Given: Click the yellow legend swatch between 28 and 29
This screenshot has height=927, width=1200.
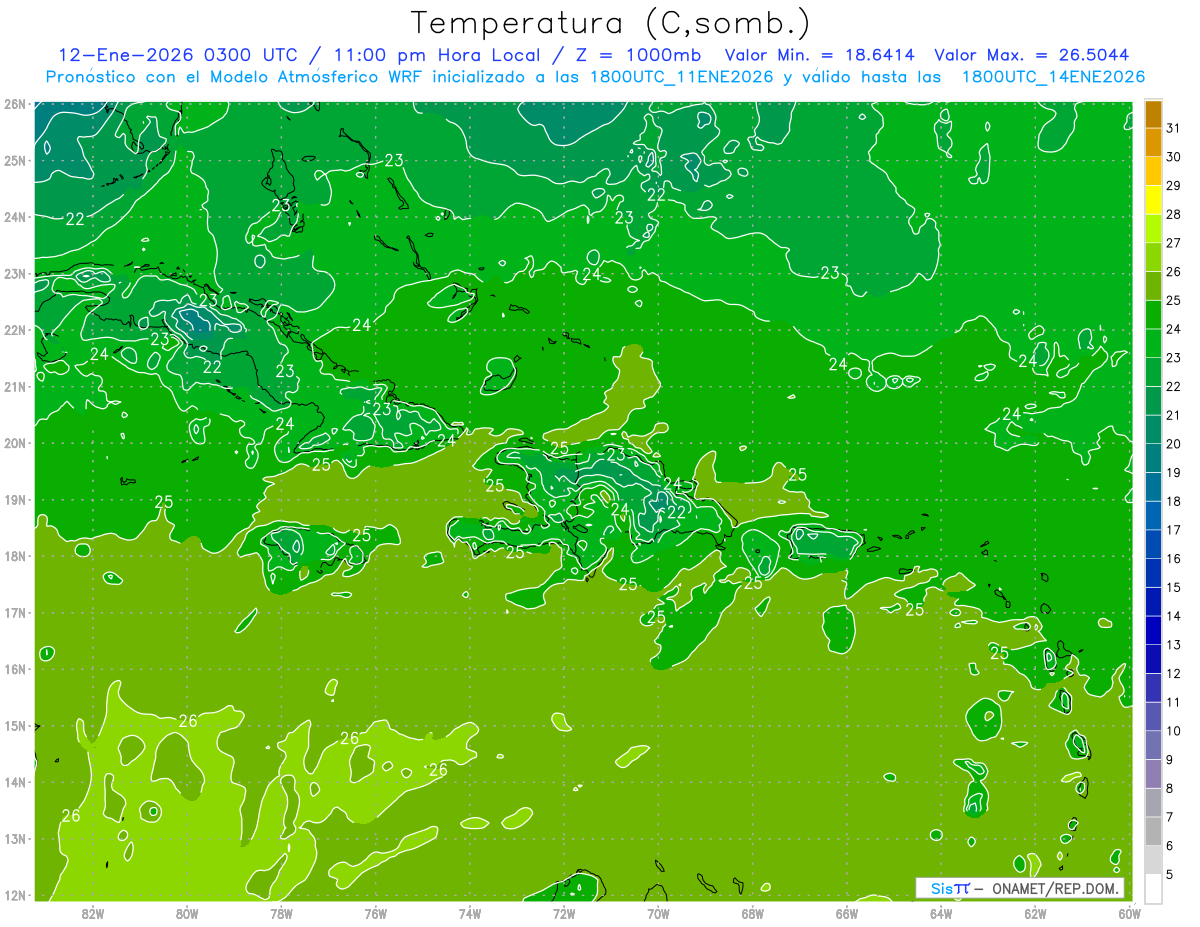Looking at the screenshot, I should tap(1153, 199).
